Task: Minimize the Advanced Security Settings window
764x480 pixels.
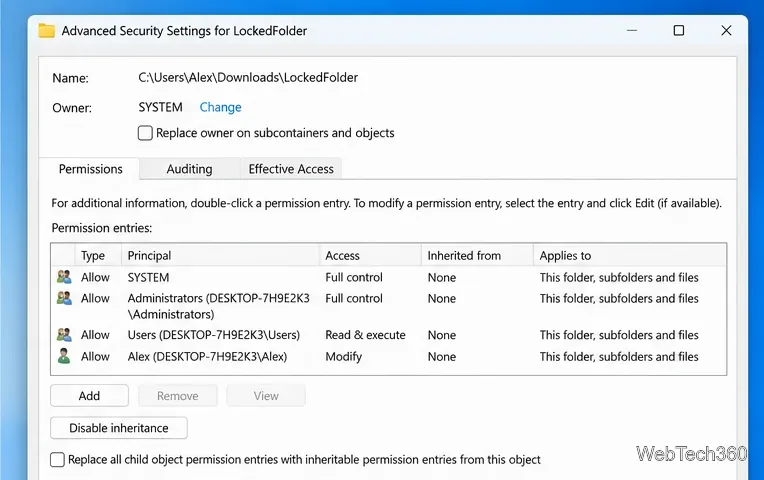Action: pos(632,31)
